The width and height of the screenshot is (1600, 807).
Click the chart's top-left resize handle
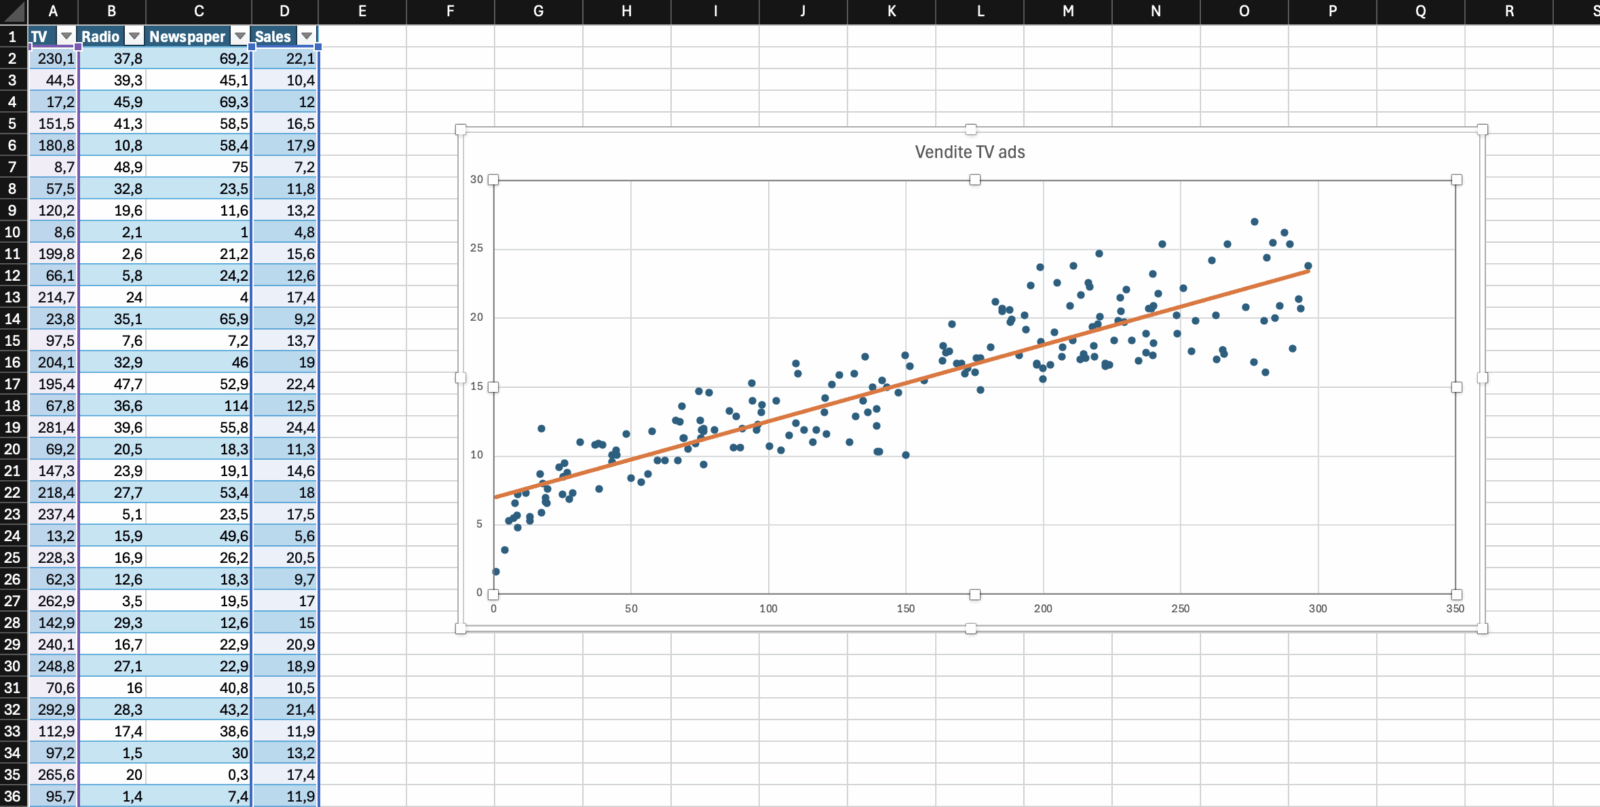[461, 130]
